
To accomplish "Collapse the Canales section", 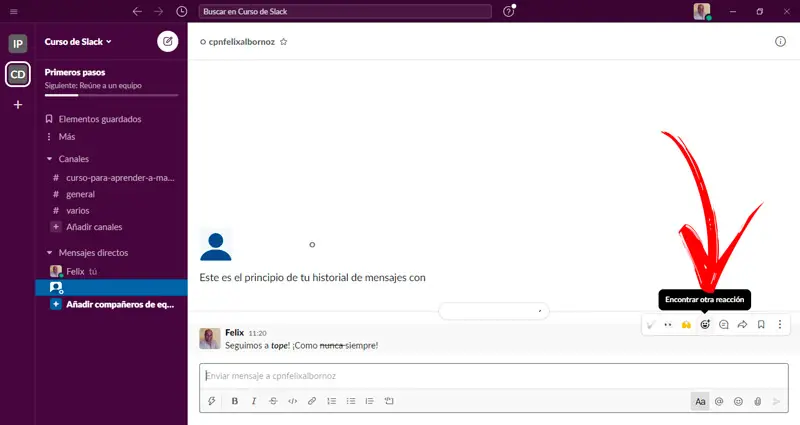I will 49,159.
